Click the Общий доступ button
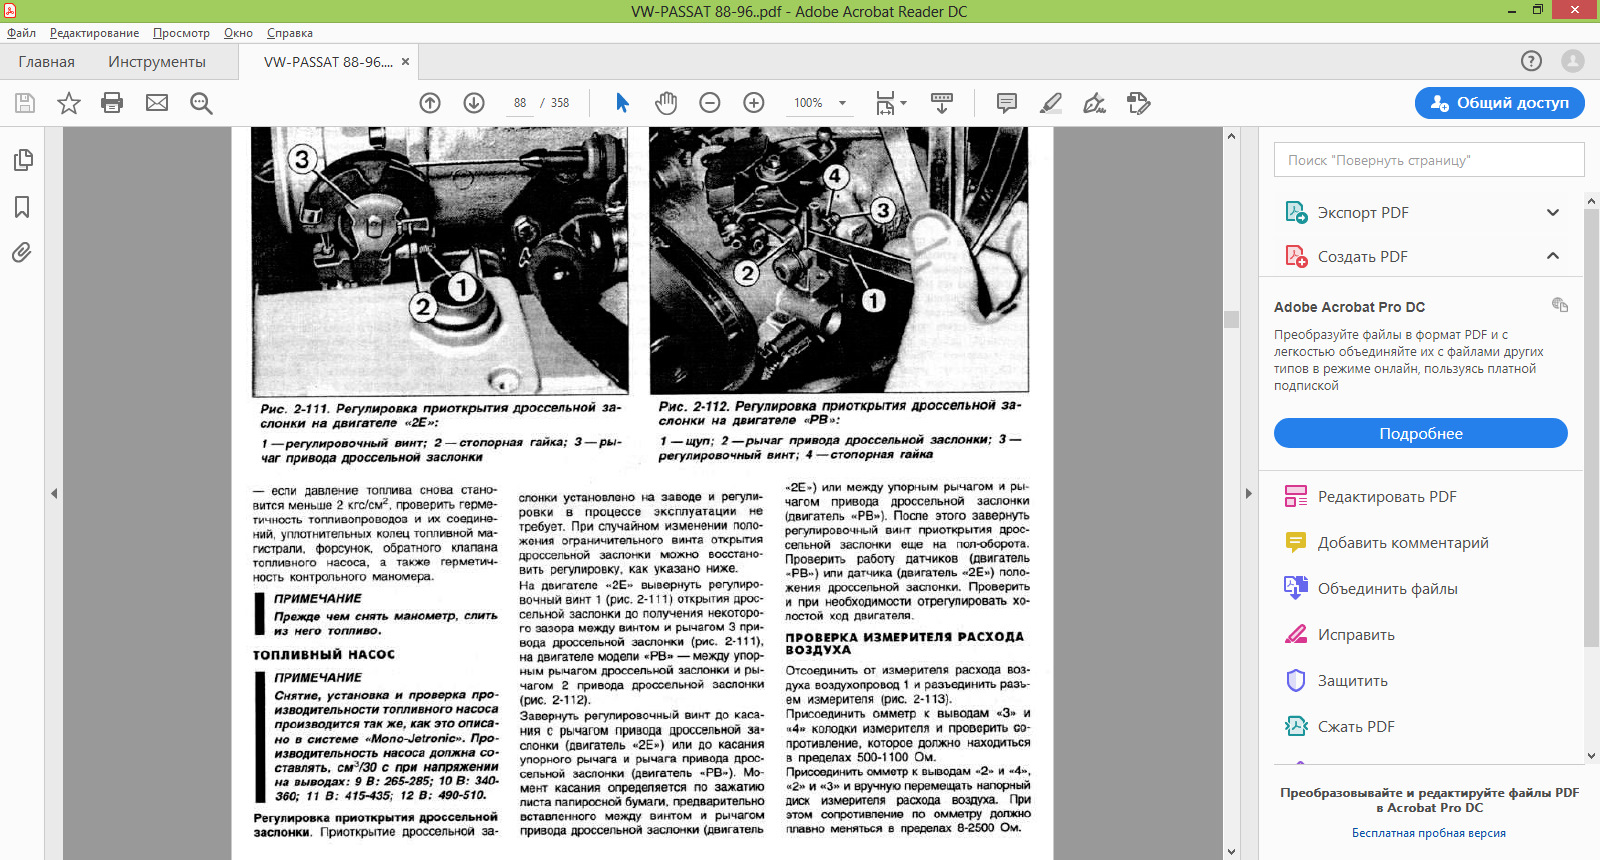Viewport: 1600px width, 860px height. [x=1499, y=103]
